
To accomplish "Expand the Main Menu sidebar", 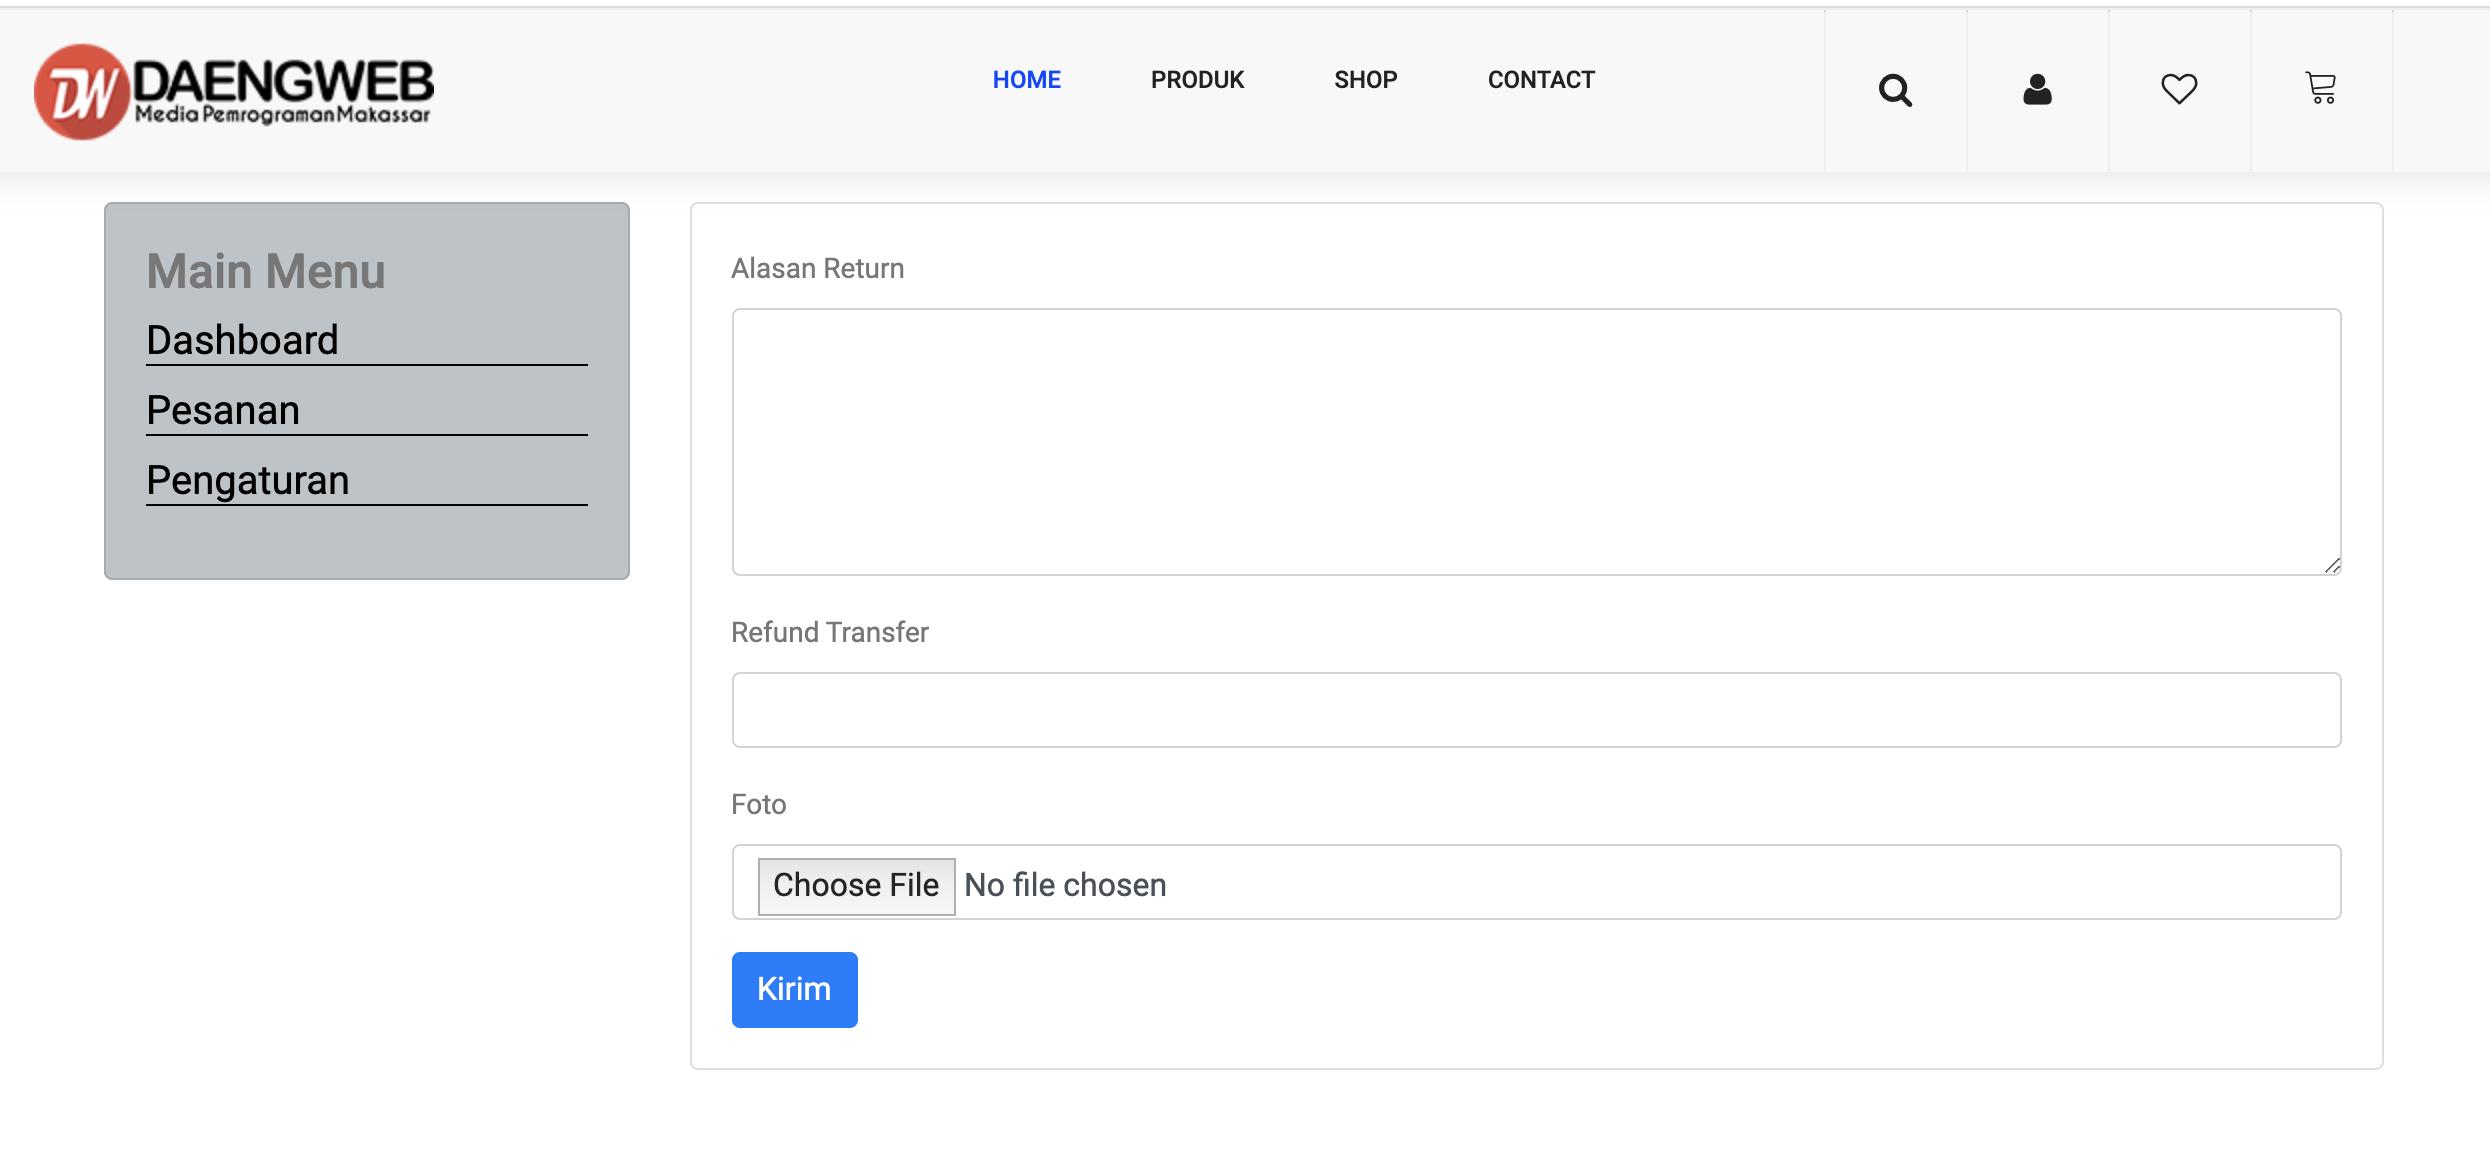I will coord(265,270).
